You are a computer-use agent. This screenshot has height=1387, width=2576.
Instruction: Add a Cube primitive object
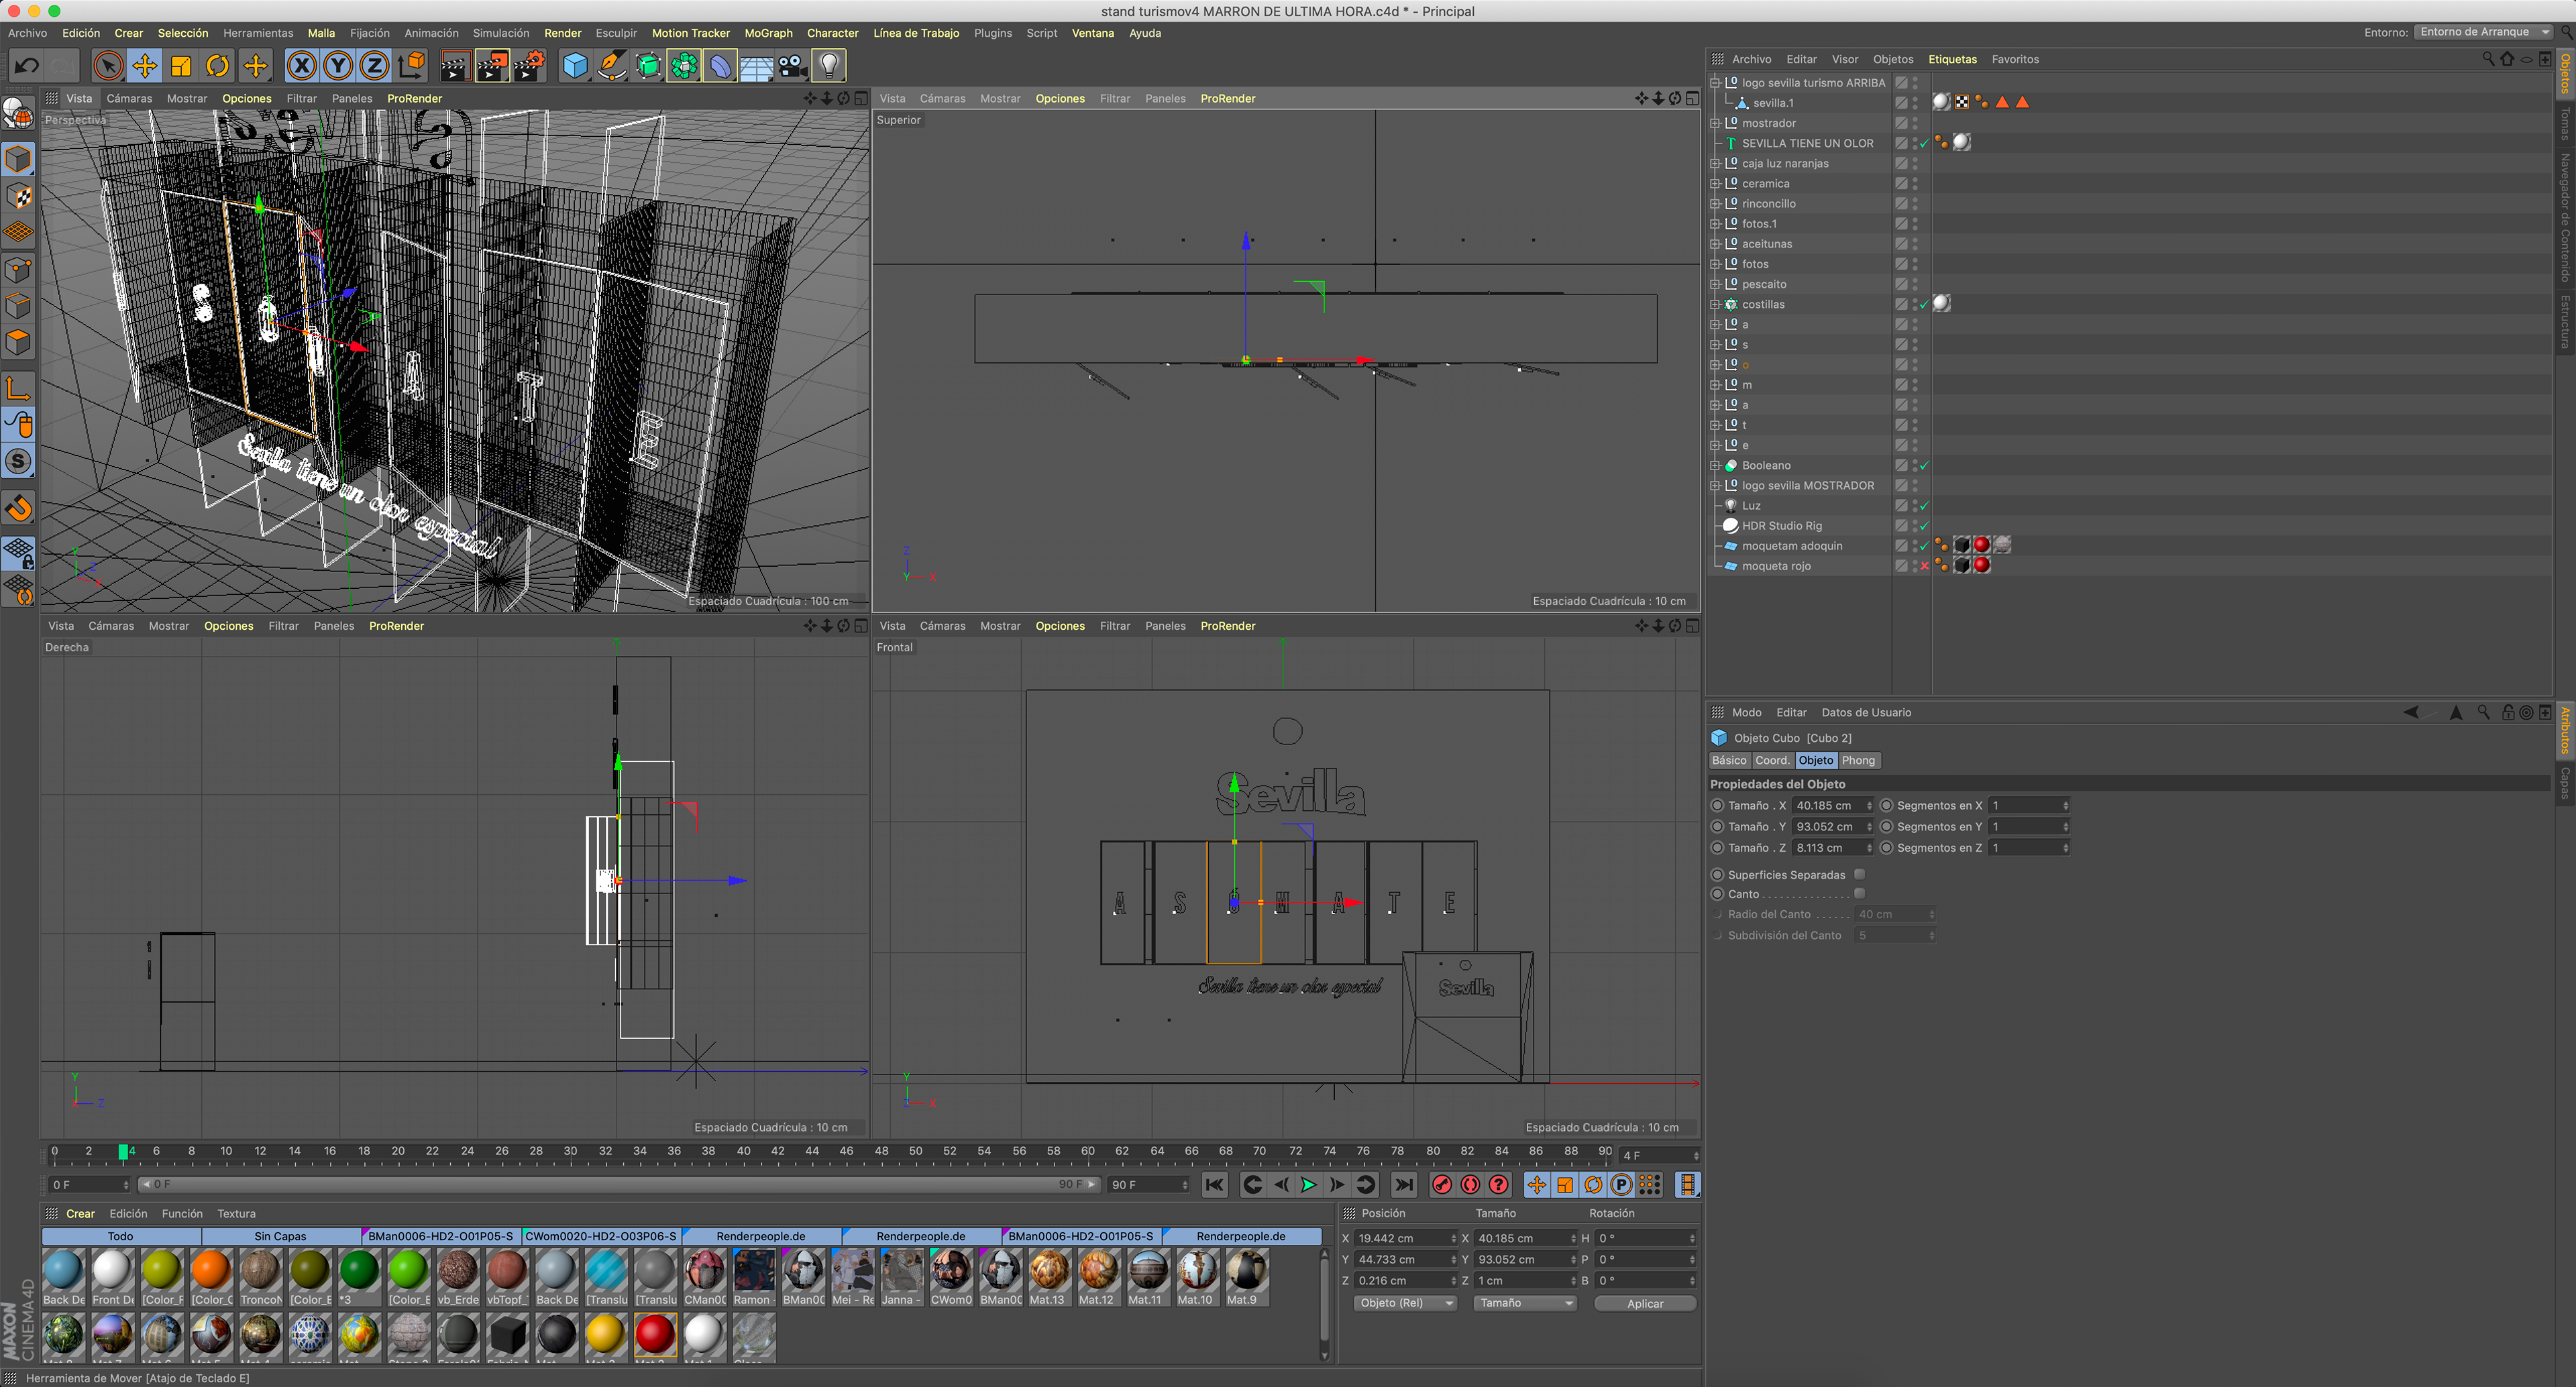(575, 66)
